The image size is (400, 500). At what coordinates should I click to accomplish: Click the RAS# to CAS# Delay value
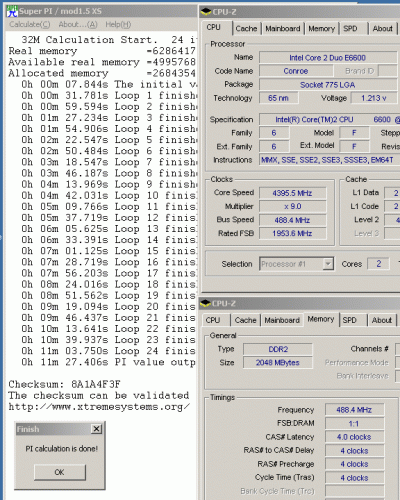coord(354,451)
